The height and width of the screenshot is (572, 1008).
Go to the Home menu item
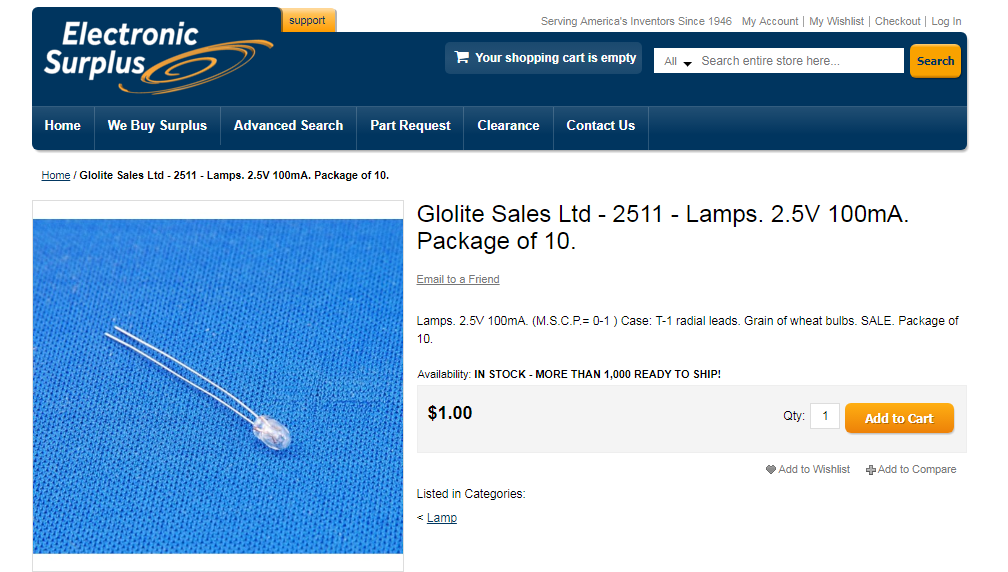62,126
